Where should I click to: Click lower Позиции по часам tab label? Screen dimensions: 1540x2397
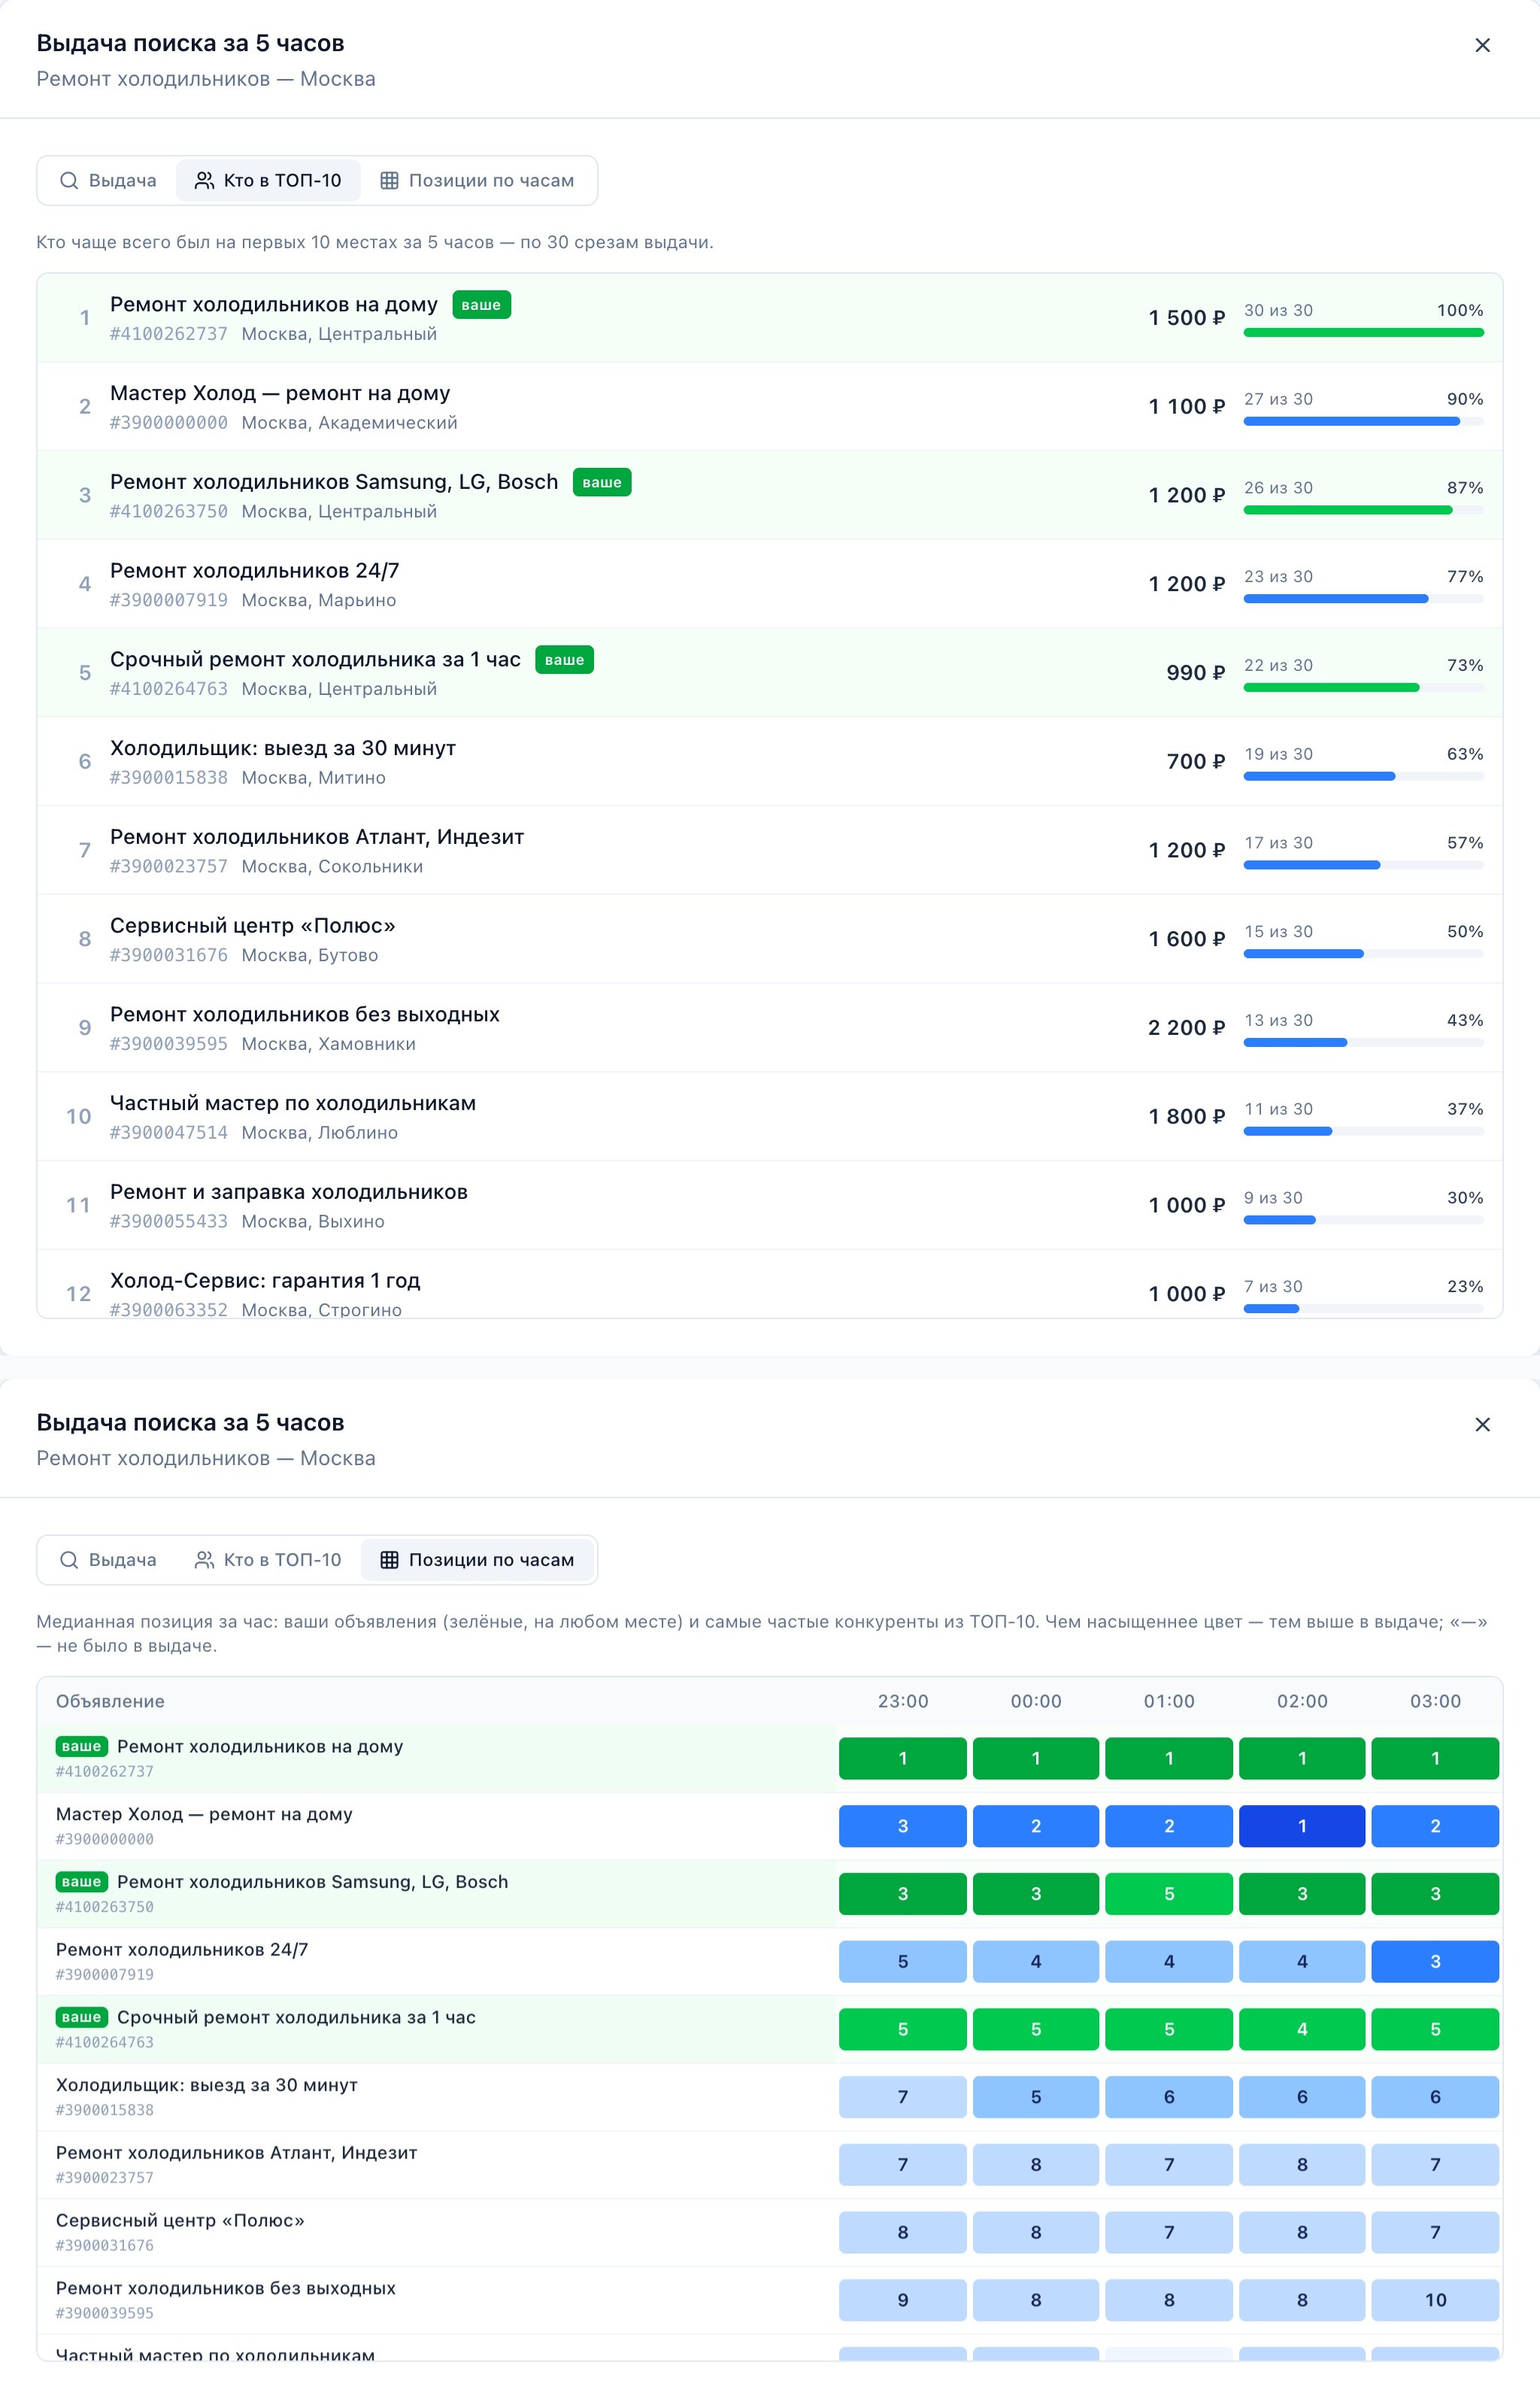click(491, 1559)
